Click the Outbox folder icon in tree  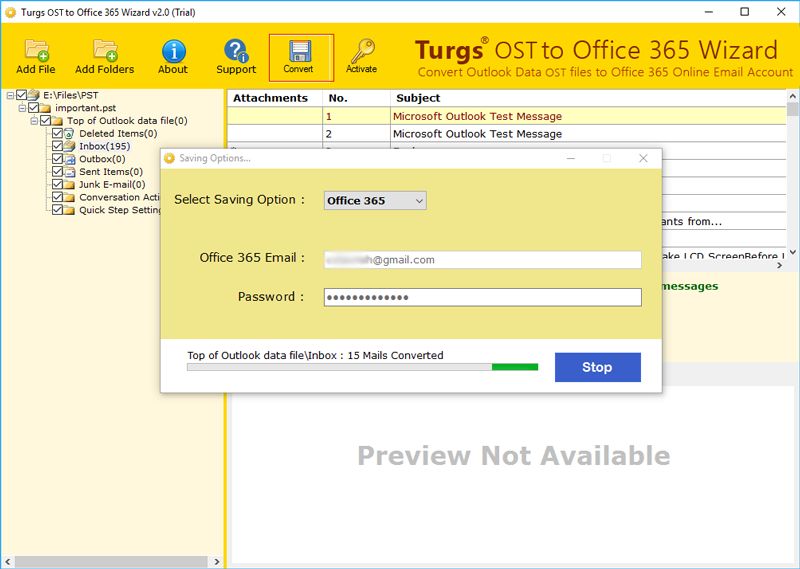69,159
